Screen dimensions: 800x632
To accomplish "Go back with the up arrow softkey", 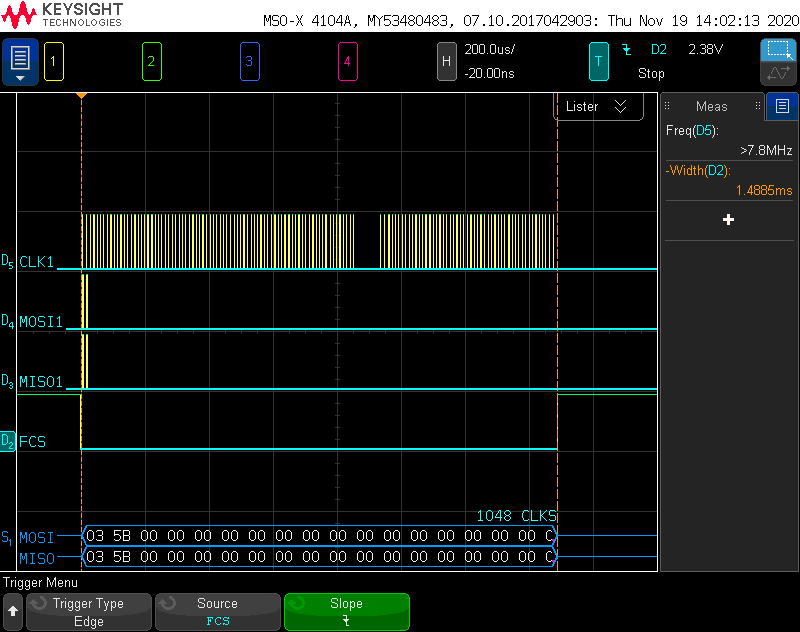I will [x=13, y=612].
